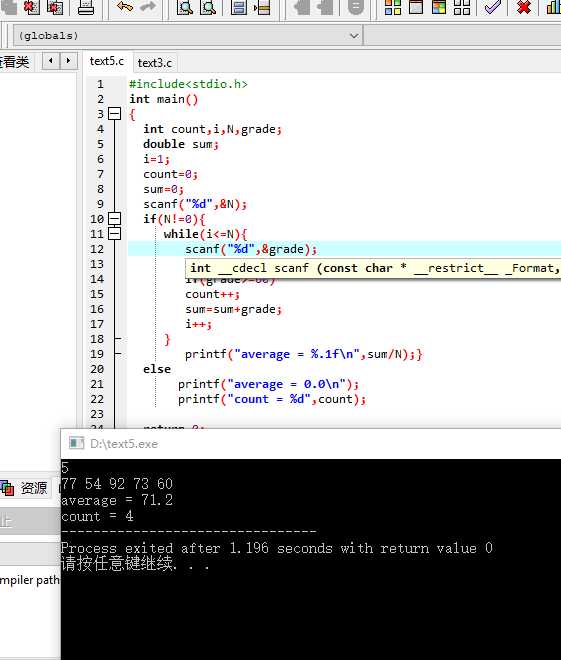Collapse the code fold at line 3
This screenshot has height=660, width=561.
pyautogui.click(x=114, y=114)
